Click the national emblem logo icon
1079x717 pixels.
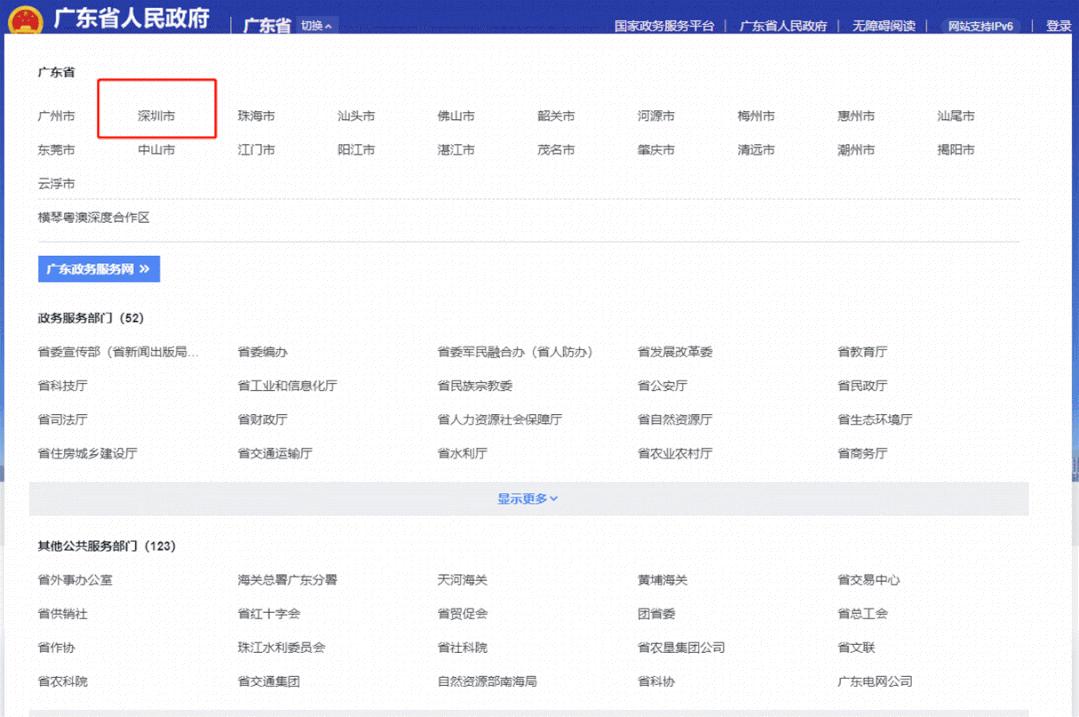tap(25, 20)
